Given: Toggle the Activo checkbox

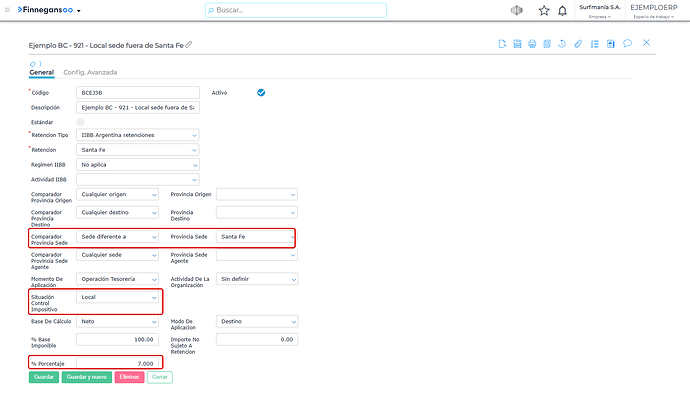Looking at the screenshot, I should coord(261,92).
